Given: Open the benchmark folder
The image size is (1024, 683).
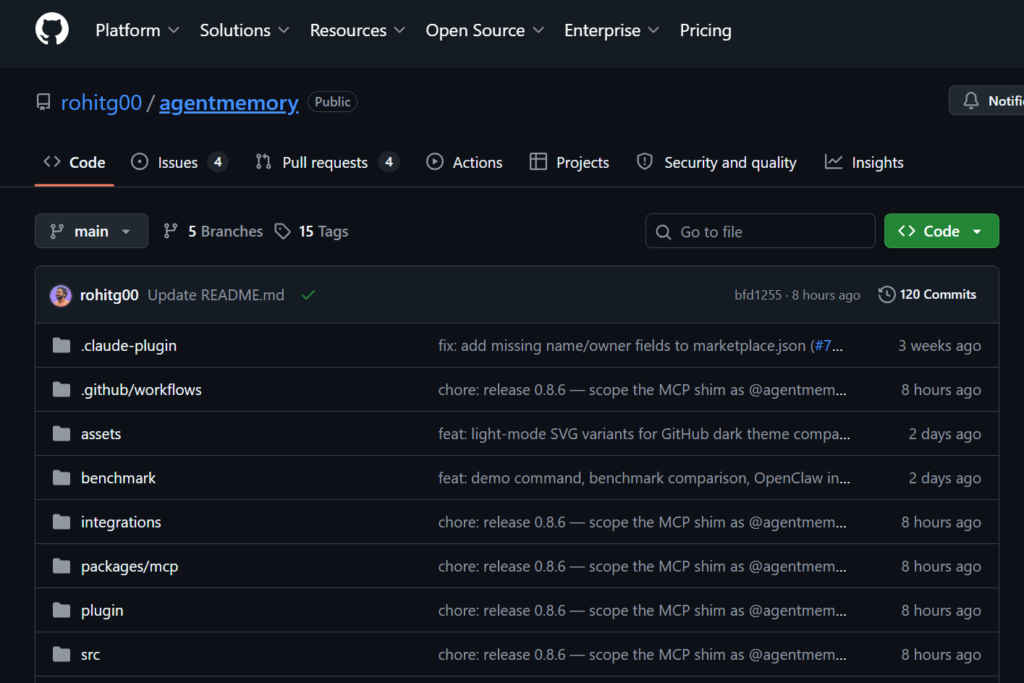Looking at the screenshot, I should point(118,478).
